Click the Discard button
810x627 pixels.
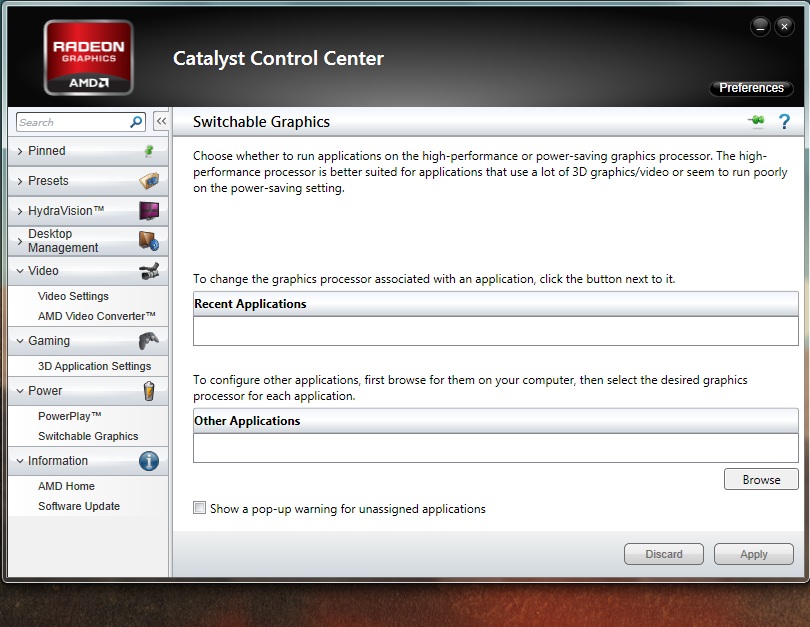coord(664,554)
